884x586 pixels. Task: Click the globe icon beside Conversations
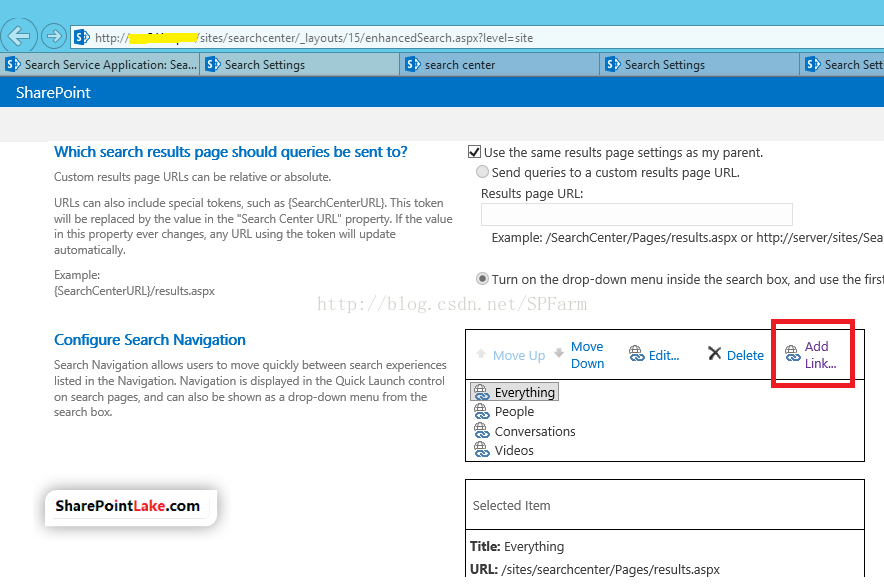(x=481, y=430)
